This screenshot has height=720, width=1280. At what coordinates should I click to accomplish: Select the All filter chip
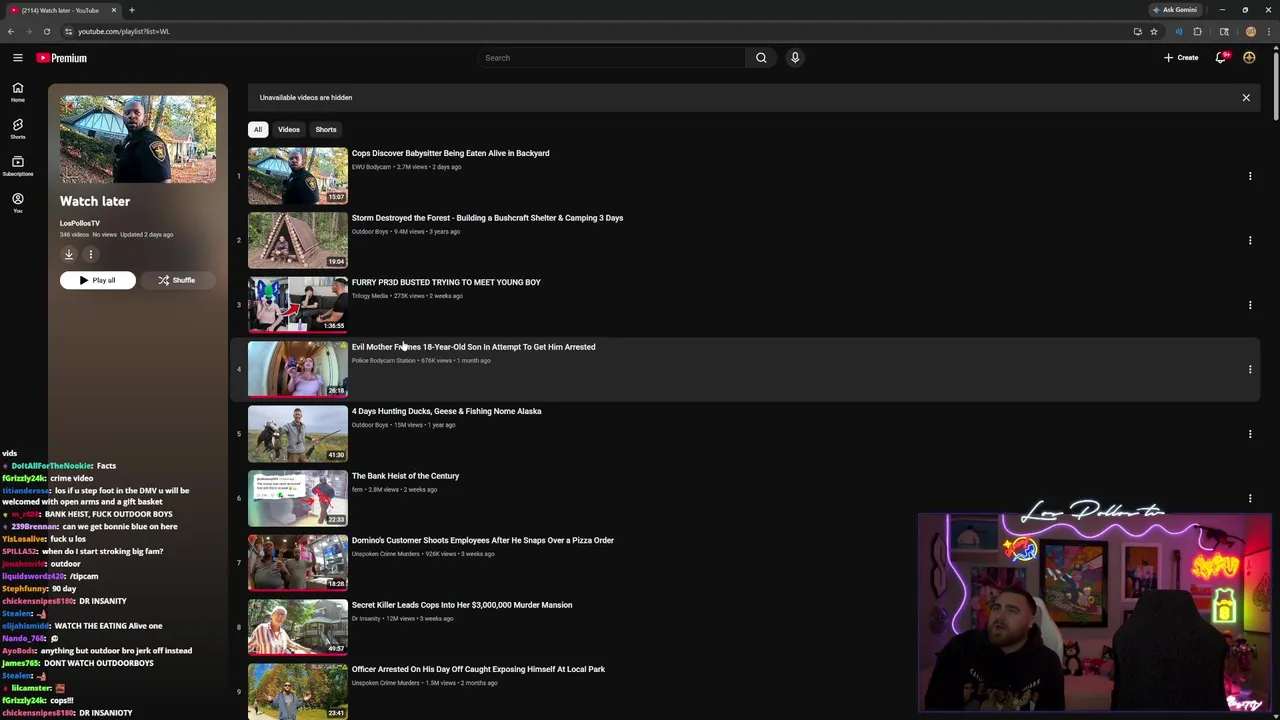pyautogui.click(x=257, y=129)
